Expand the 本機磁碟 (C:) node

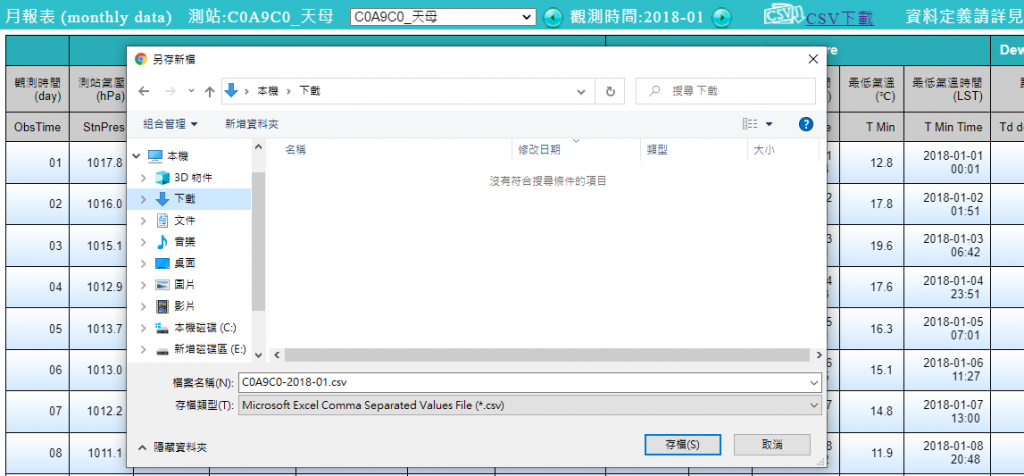[144, 328]
